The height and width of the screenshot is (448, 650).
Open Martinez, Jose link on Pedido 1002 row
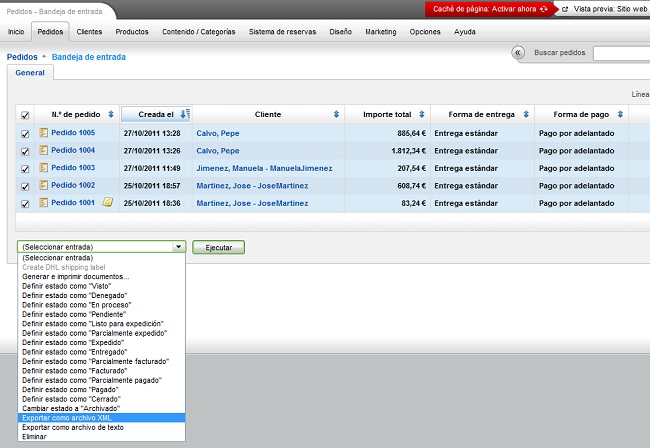(x=252, y=186)
